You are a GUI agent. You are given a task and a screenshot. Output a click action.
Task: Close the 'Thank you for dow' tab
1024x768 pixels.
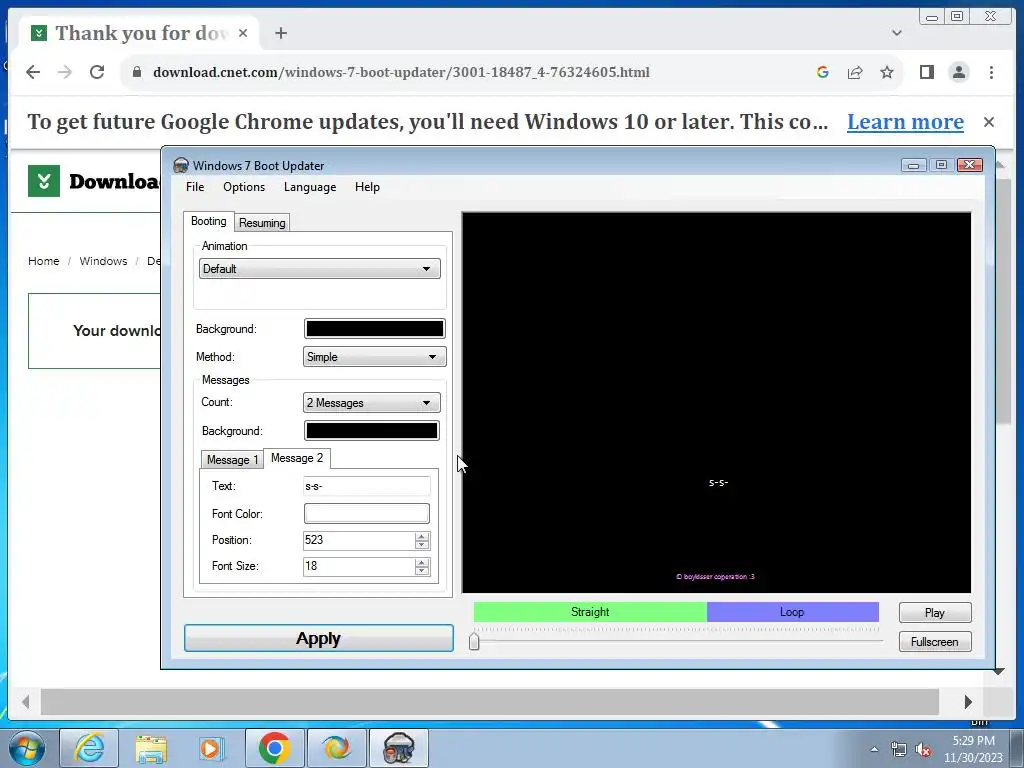pos(243,33)
